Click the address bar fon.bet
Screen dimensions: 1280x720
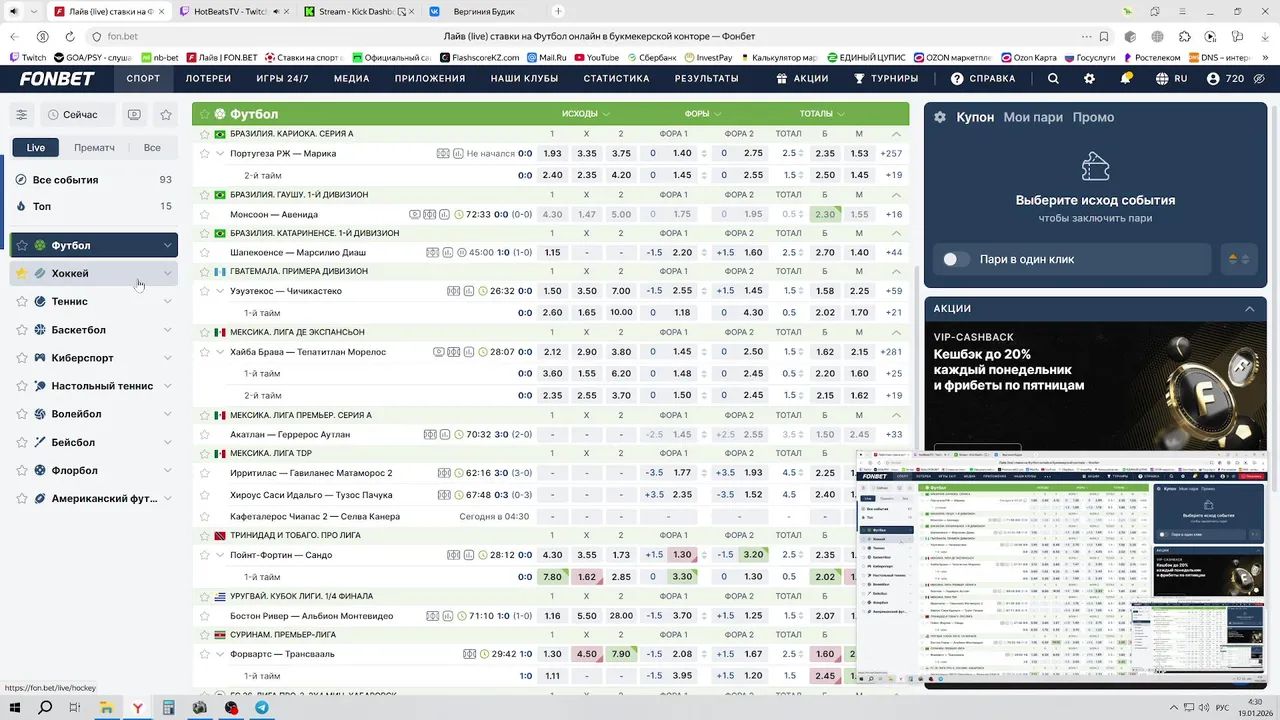pyautogui.click(x=123, y=36)
